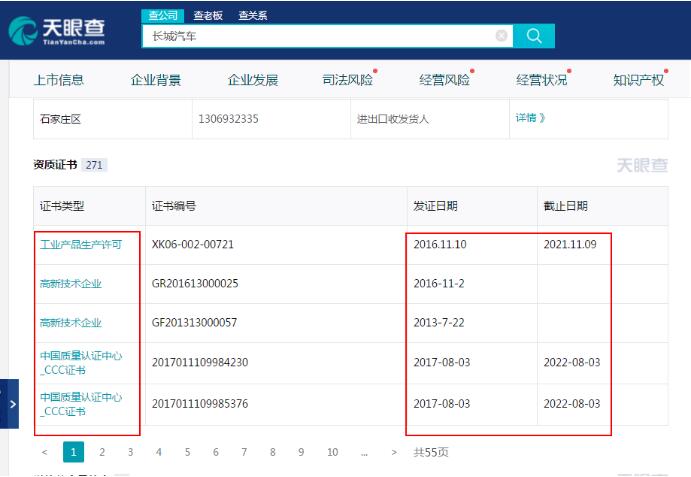691x477 pixels.
Task: Click certificate number 2017011109984230
Action: (200, 362)
